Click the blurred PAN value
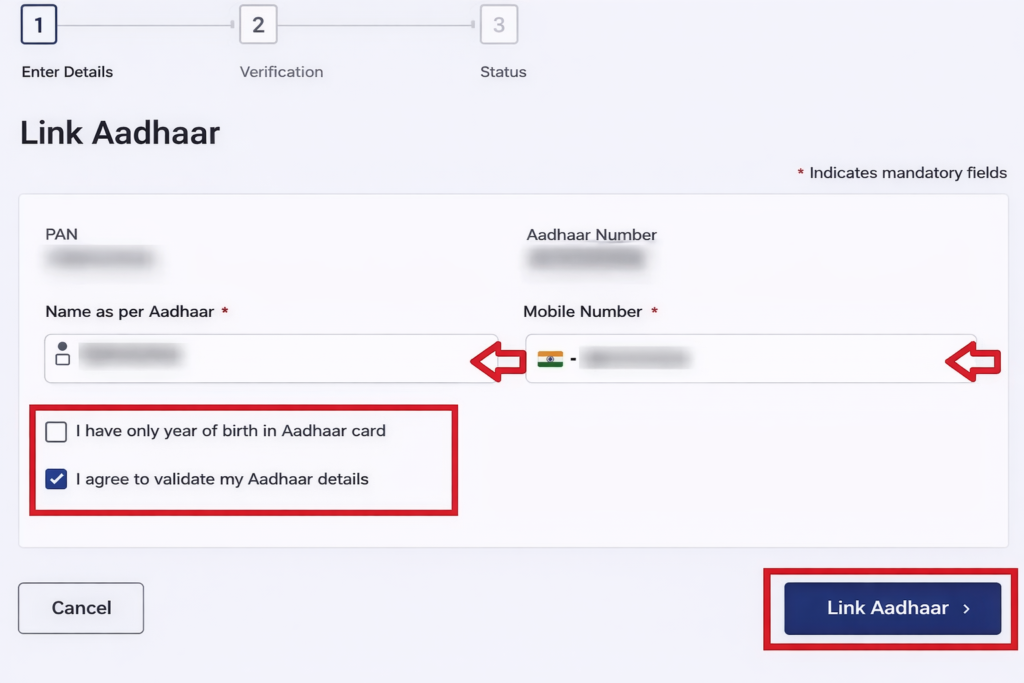 point(101,259)
